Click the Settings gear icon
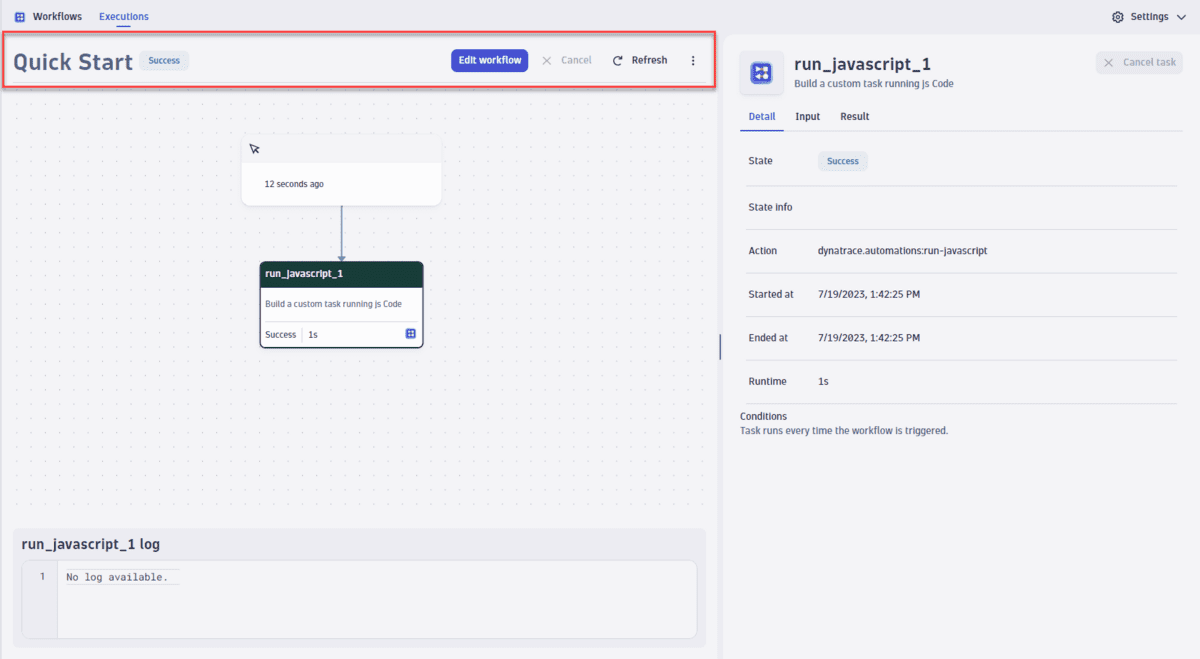Viewport: 1200px width, 659px height. pyautogui.click(x=1117, y=16)
